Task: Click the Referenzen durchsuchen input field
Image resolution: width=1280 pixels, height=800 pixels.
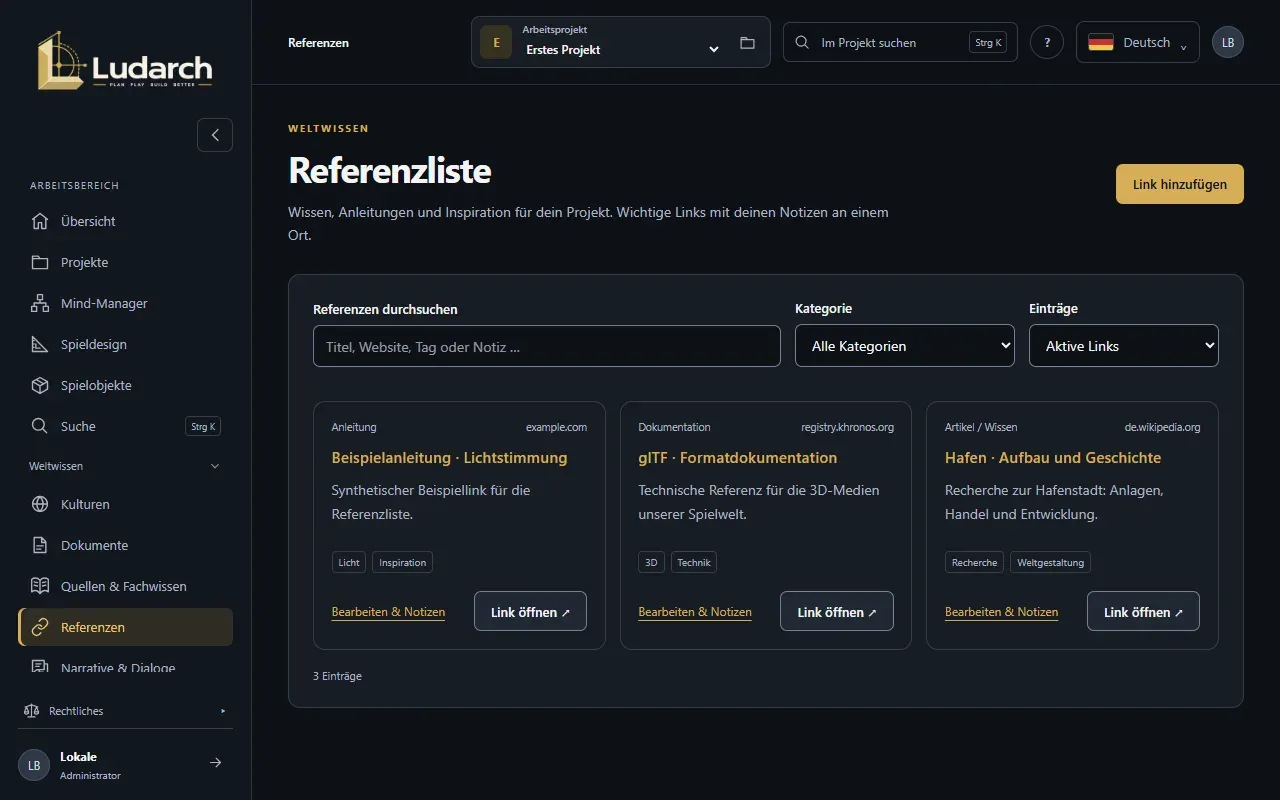Action: (547, 346)
